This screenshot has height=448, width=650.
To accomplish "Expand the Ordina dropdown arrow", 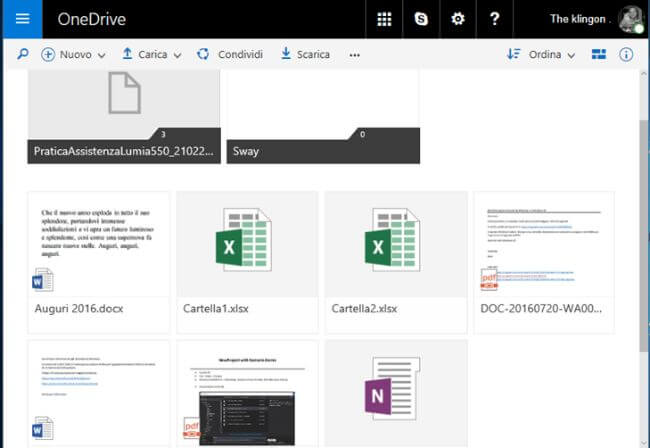I will [571, 55].
